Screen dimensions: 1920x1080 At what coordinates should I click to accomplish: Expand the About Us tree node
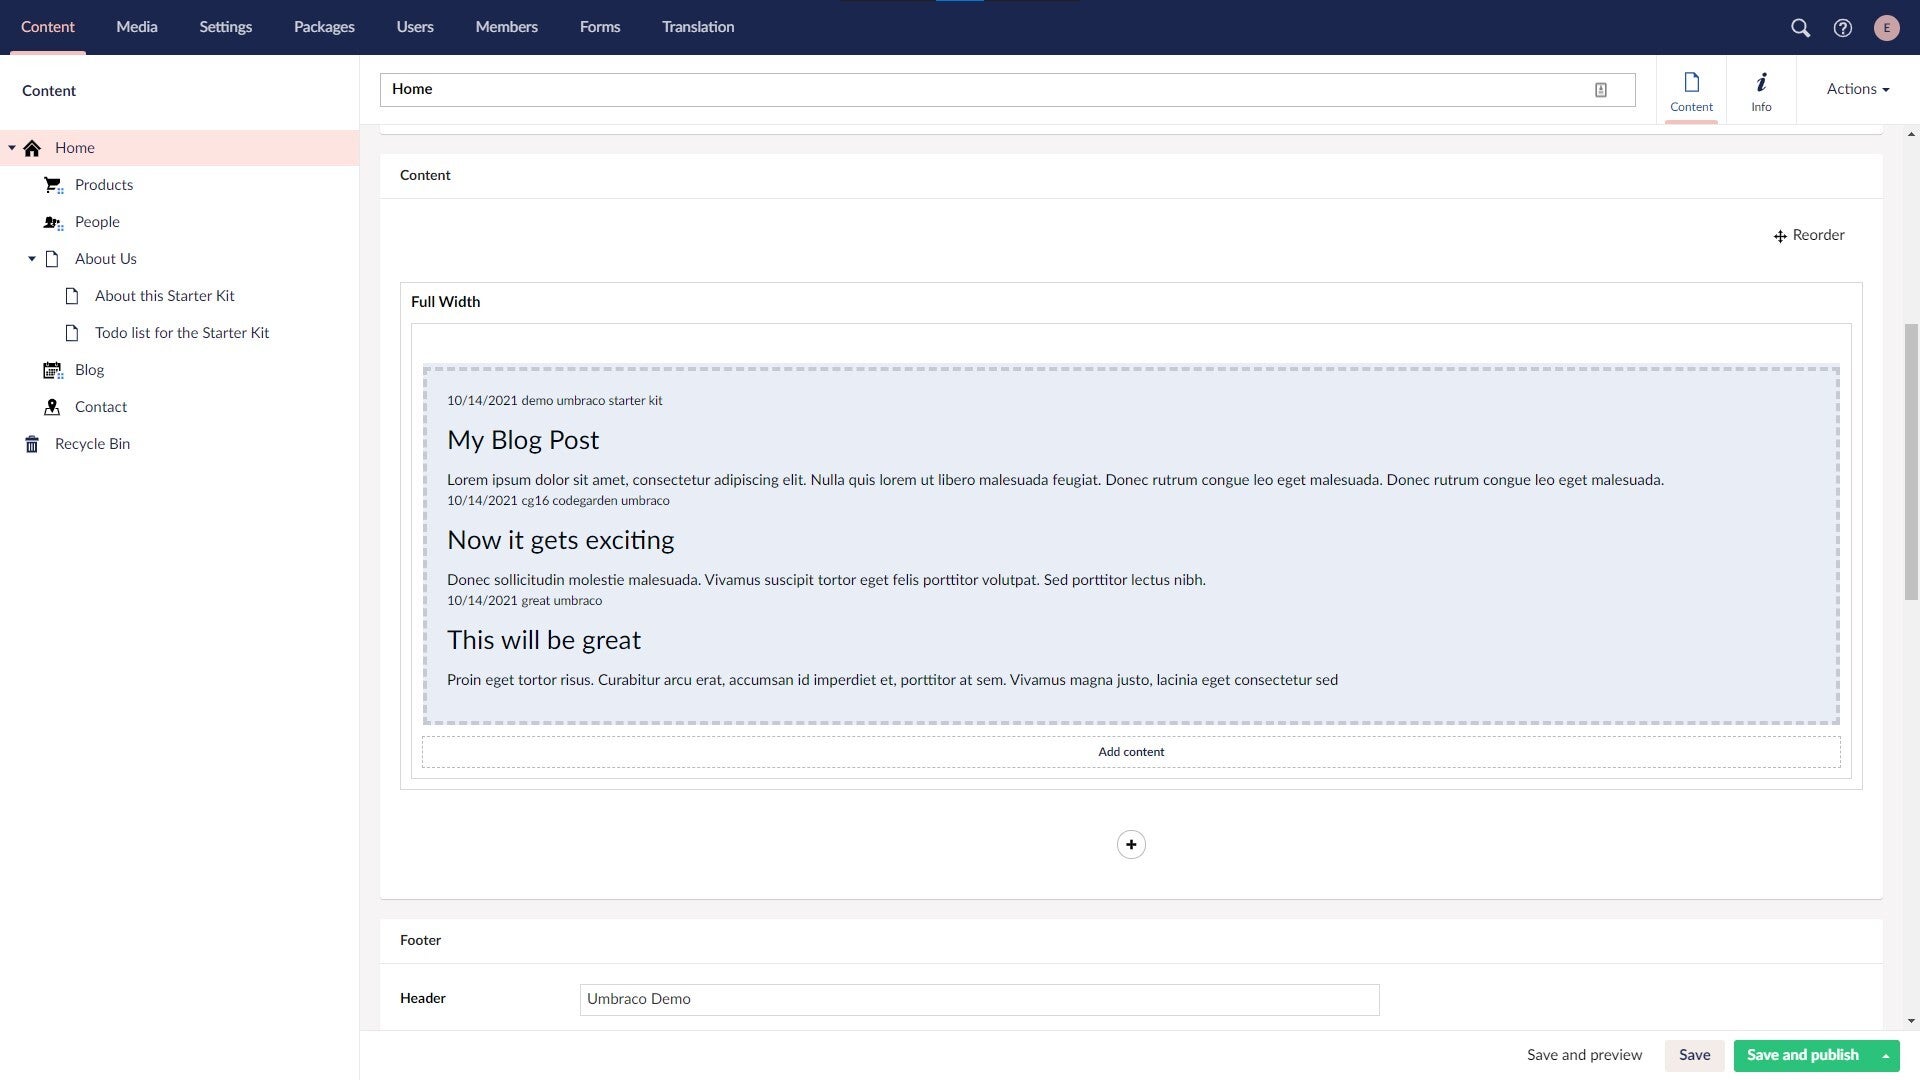pos(30,258)
